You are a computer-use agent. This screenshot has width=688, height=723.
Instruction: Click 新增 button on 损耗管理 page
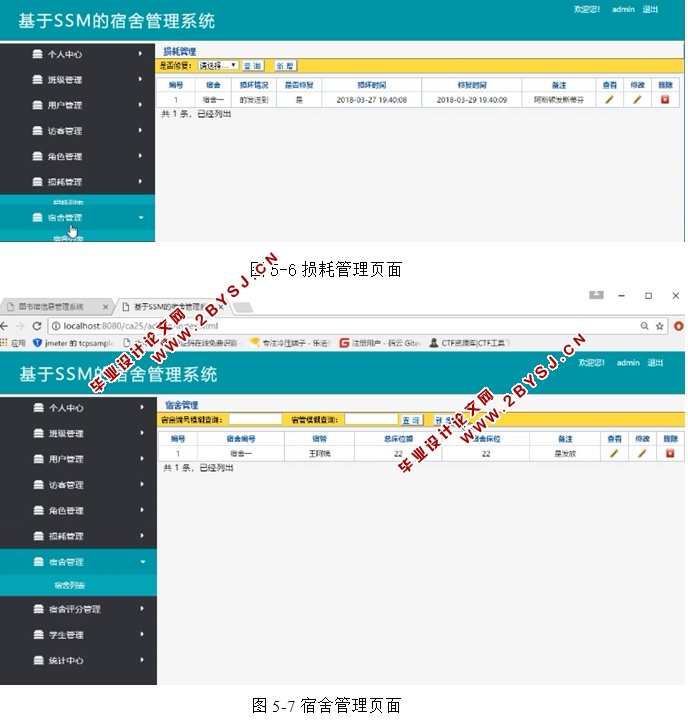point(285,66)
